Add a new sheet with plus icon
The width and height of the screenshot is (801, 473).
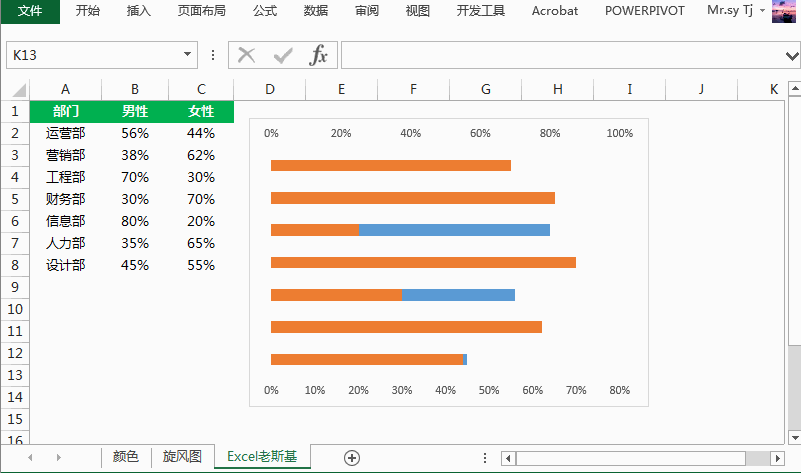point(352,458)
